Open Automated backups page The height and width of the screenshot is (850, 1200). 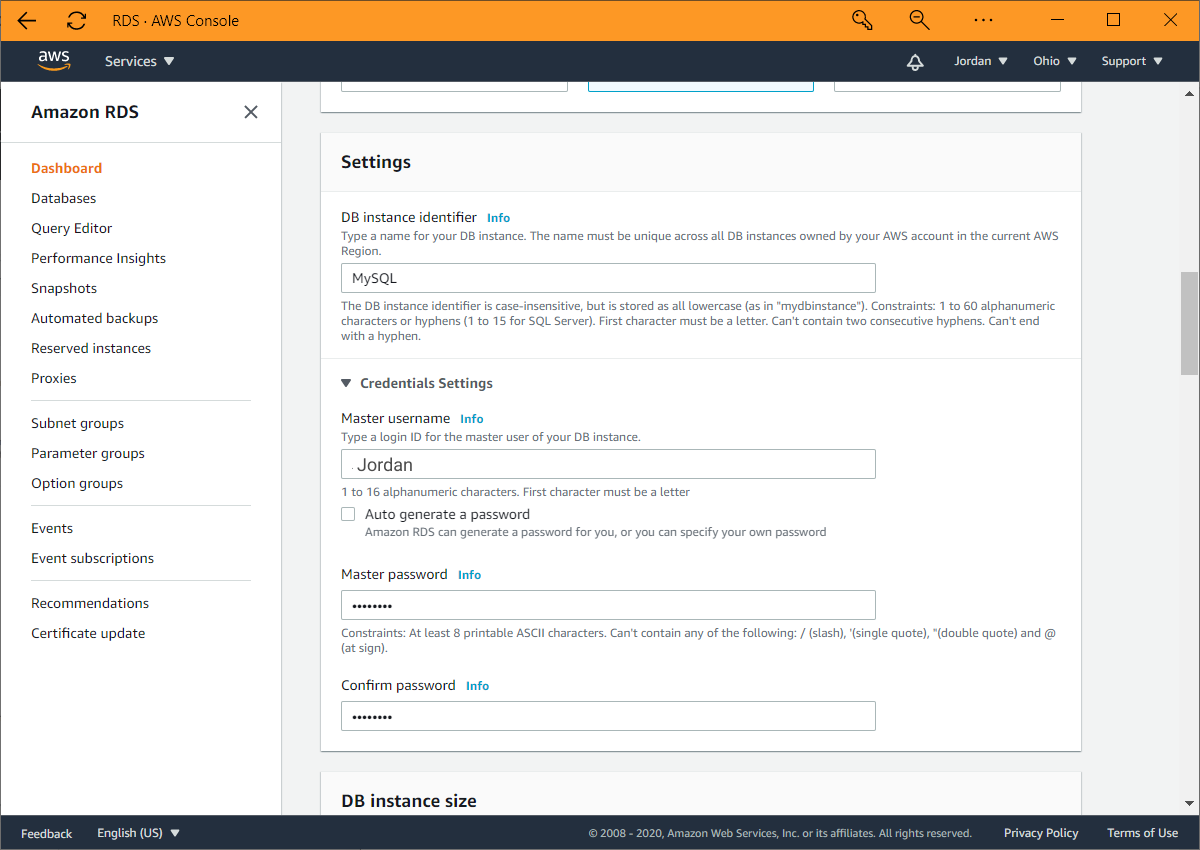[x=94, y=318]
